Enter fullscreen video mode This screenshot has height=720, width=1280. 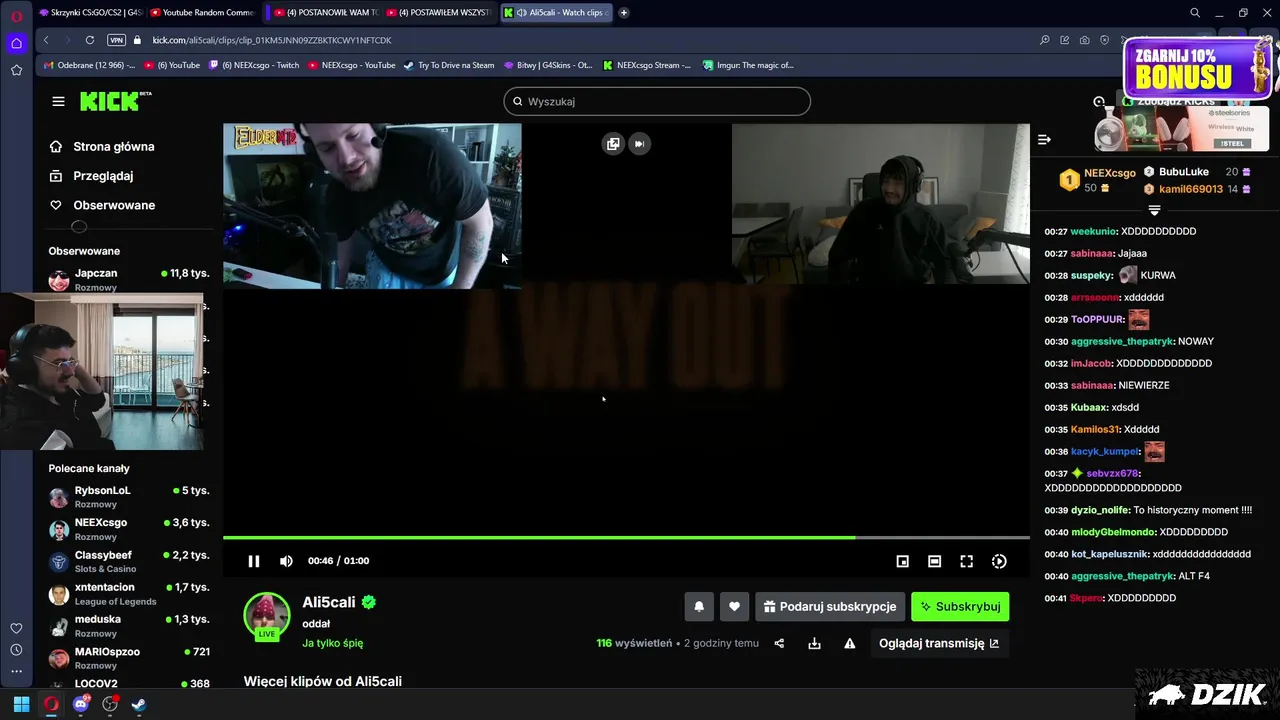966,561
